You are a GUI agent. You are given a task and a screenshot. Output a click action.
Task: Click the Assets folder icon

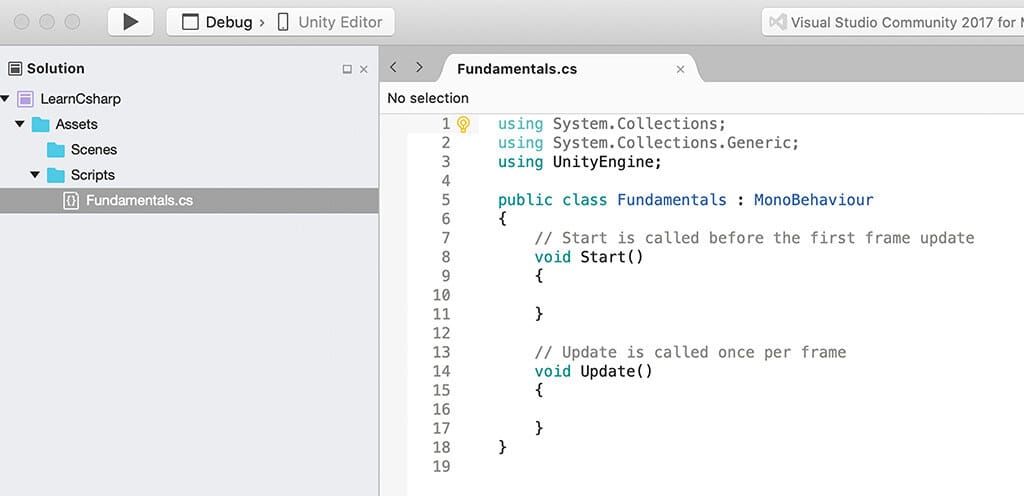41,125
